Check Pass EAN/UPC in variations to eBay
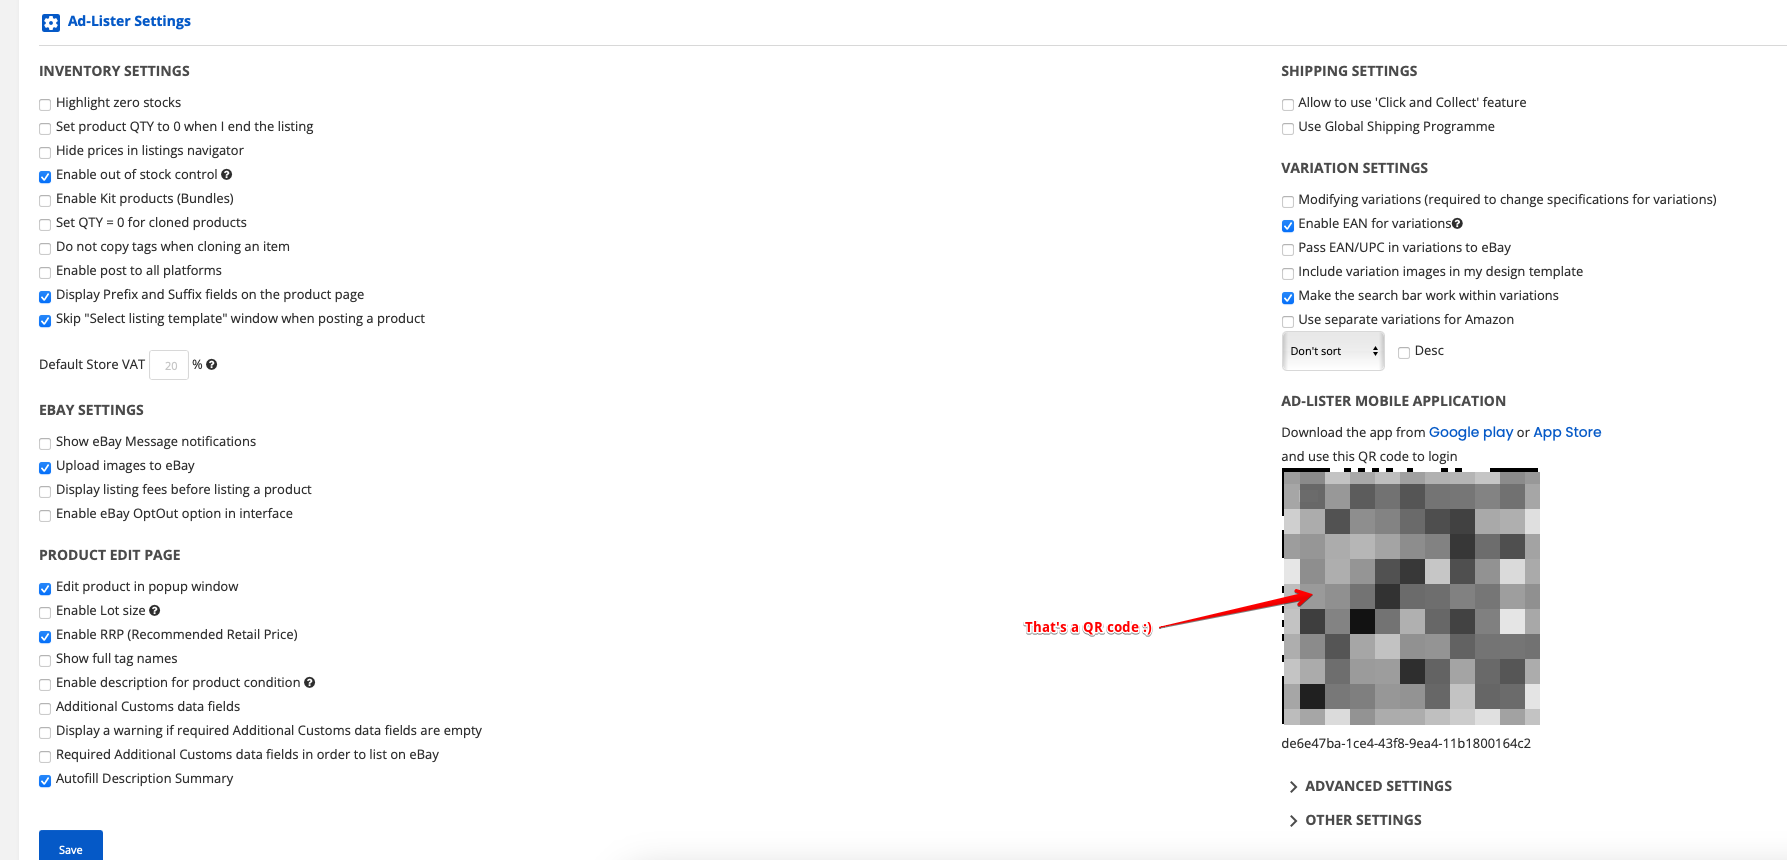This screenshot has height=860, width=1787. tap(1288, 249)
